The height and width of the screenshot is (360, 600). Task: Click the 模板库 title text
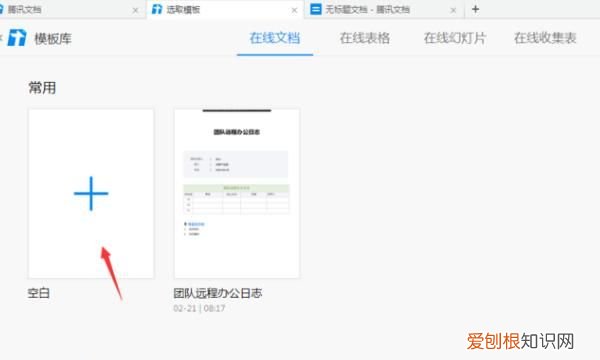[x=53, y=39]
